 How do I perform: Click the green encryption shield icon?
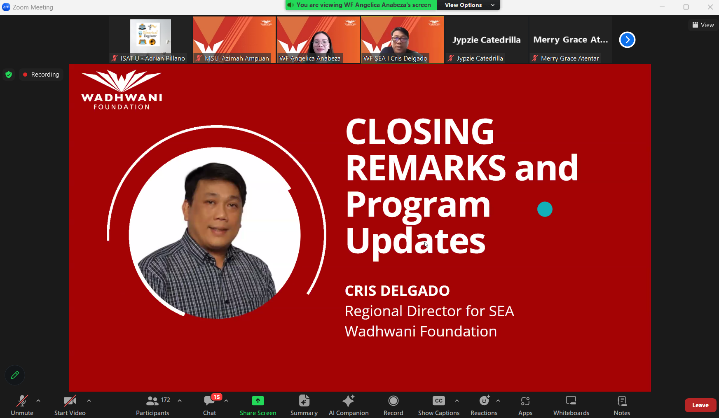9,74
